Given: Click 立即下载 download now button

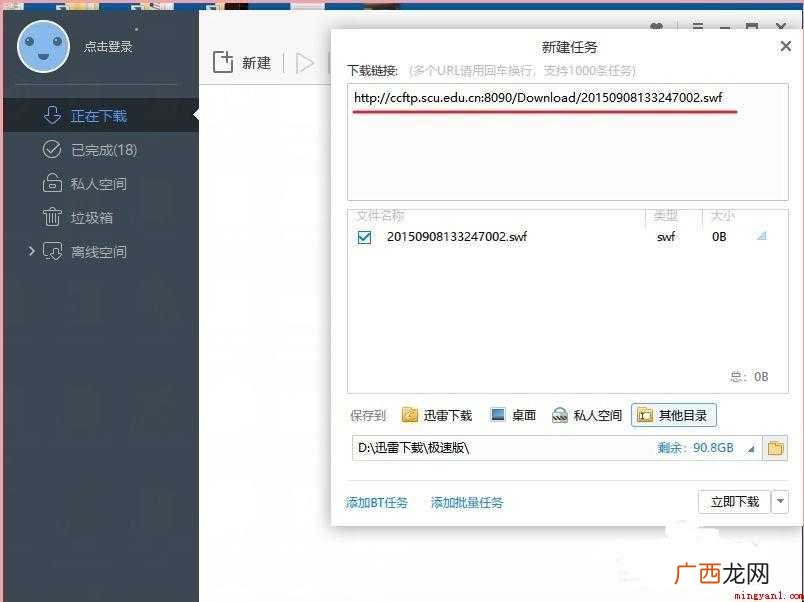Looking at the screenshot, I should (x=734, y=501).
